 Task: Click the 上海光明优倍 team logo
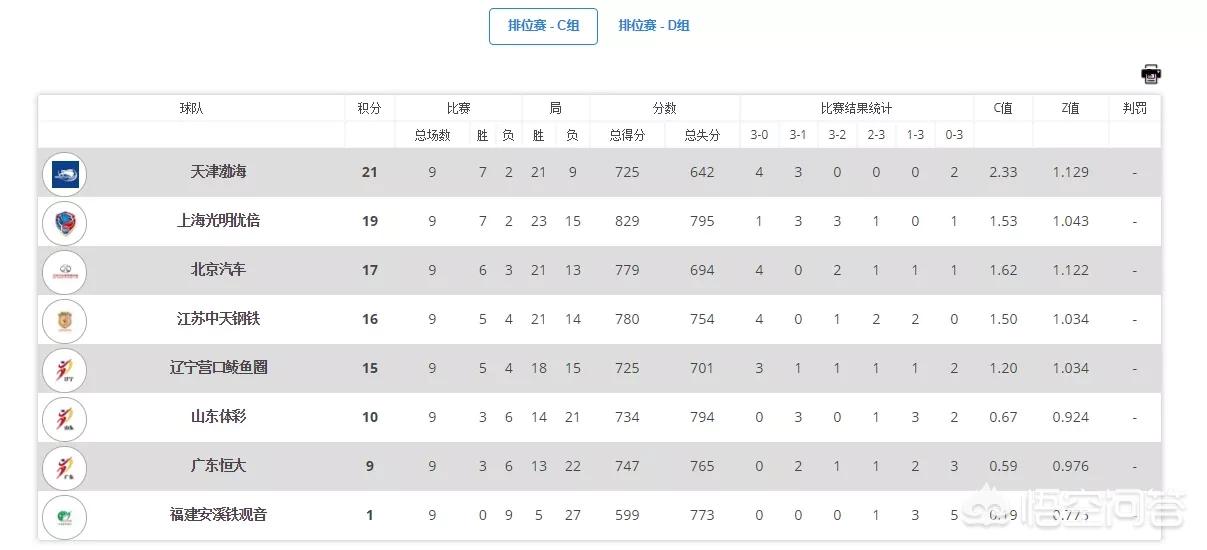coord(65,223)
